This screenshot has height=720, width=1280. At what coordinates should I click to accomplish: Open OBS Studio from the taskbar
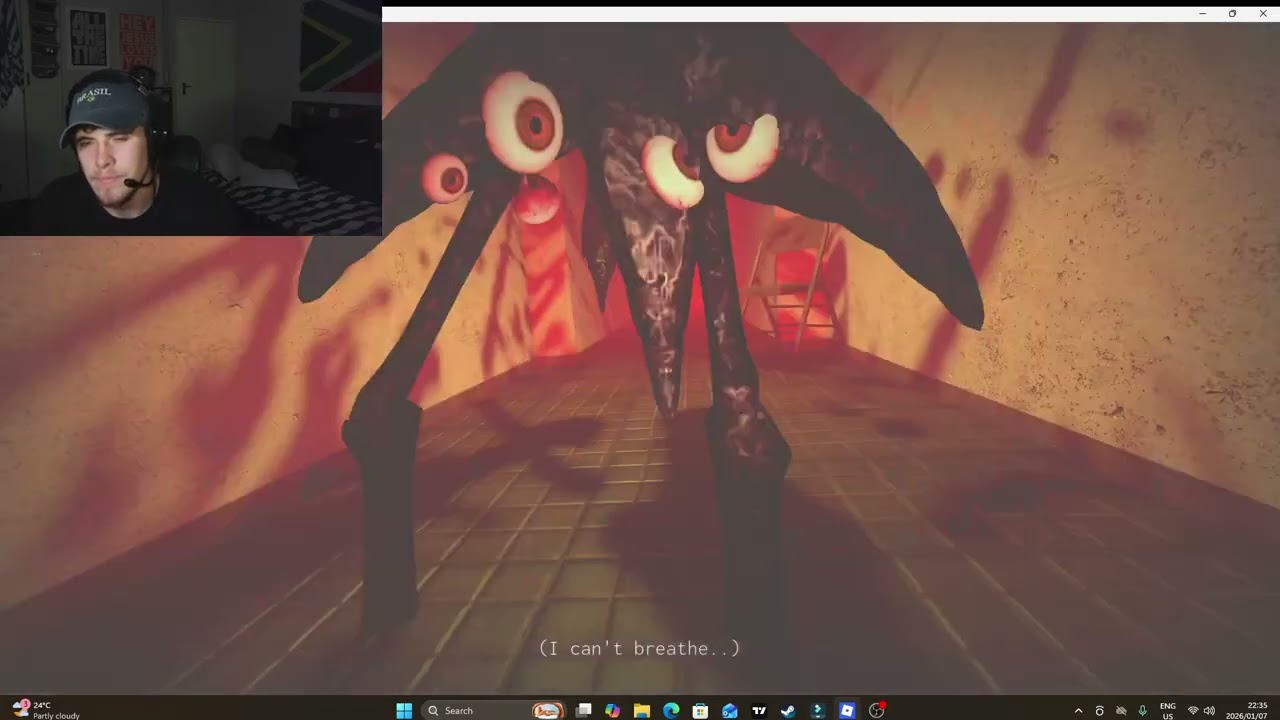(x=877, y=710)
